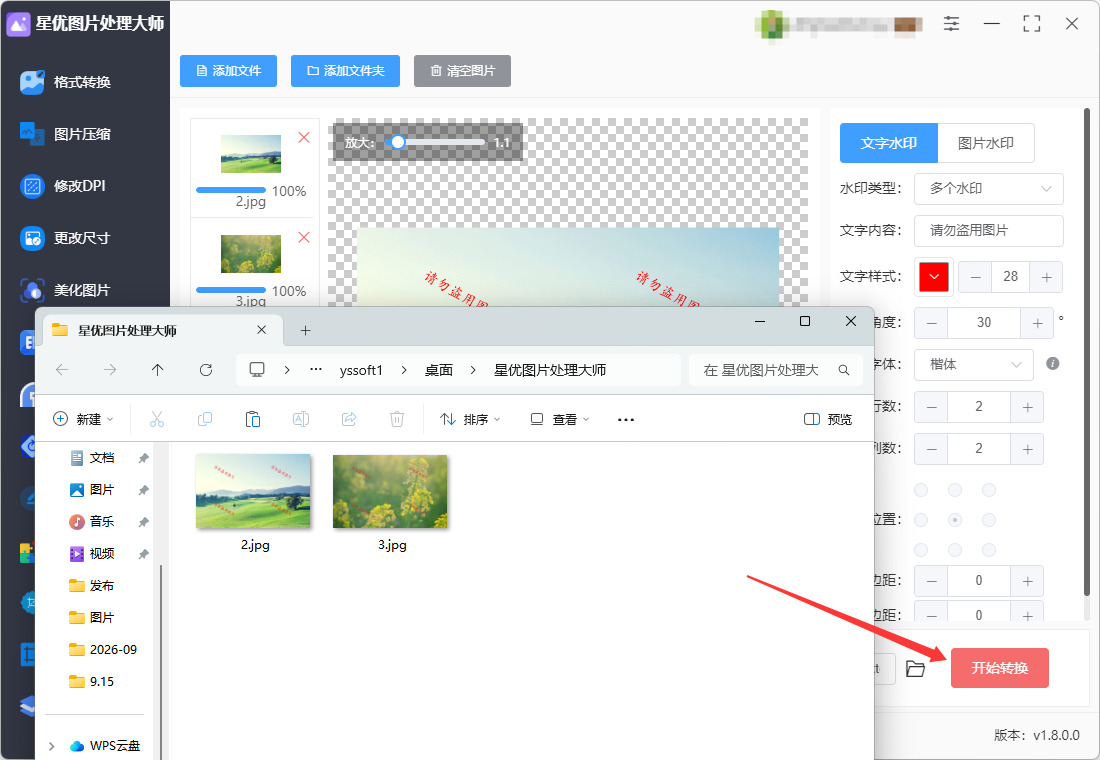Open 更改尺寸 in the app sidebar

(65, 238)
